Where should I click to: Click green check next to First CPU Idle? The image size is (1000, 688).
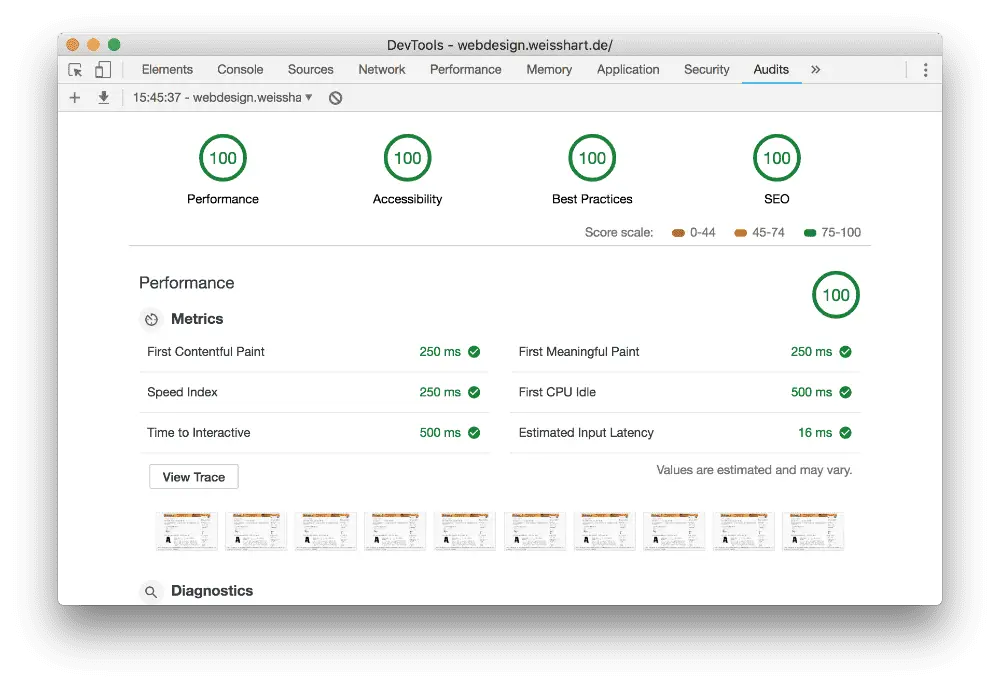point(846,392)
